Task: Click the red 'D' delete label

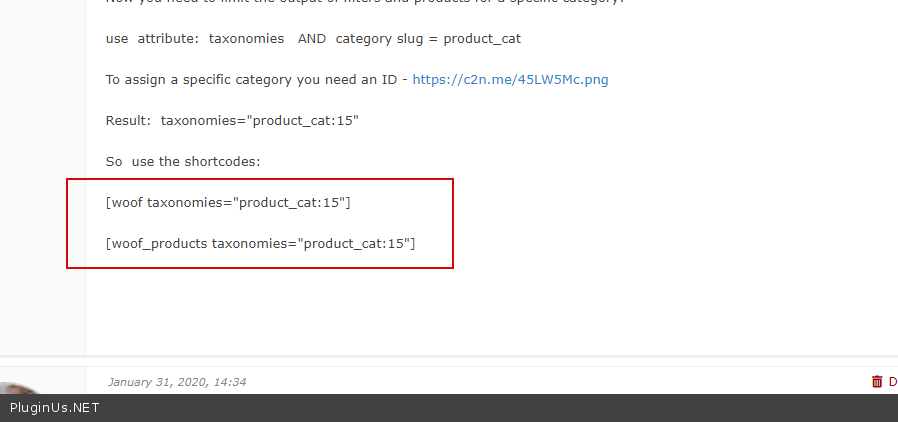Action: point(892,381)
